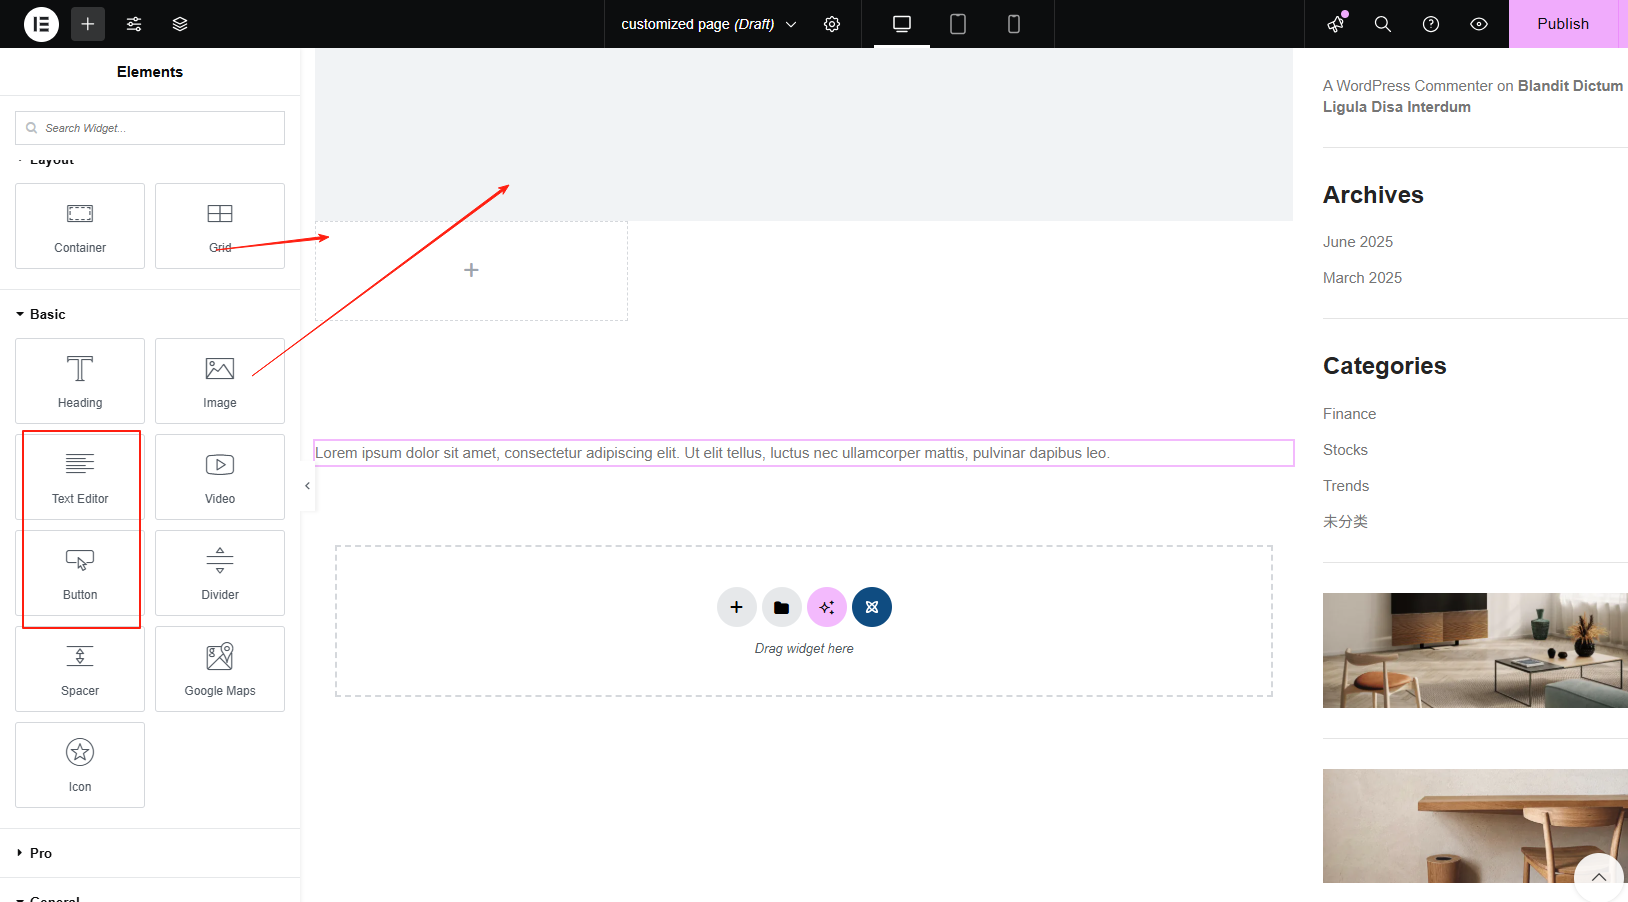Collapse the Basic widgets section
The height and width of the screenshot is (902, 1628).
click(x=44, y=313)
